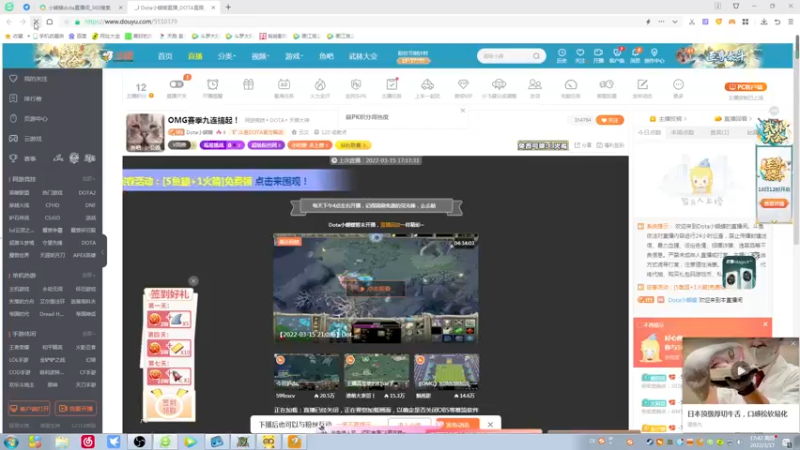This screenshot has height=450, width=800.
Task: Expand 全部 next to 单机热游 section
Action: click(89, 276)
